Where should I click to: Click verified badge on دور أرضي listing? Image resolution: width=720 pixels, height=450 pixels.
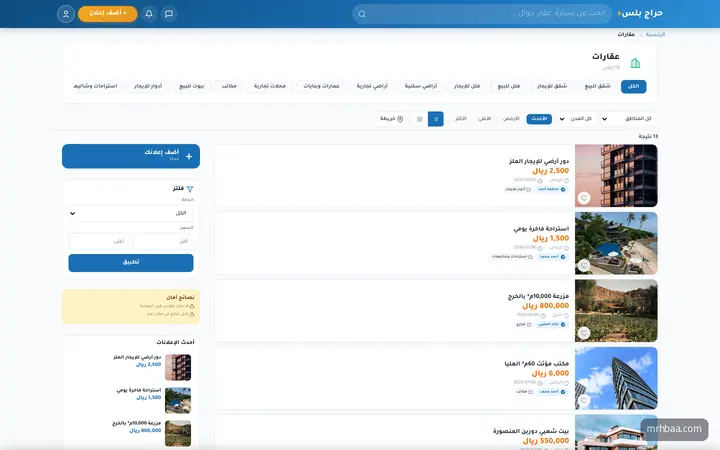click(563, 189)
